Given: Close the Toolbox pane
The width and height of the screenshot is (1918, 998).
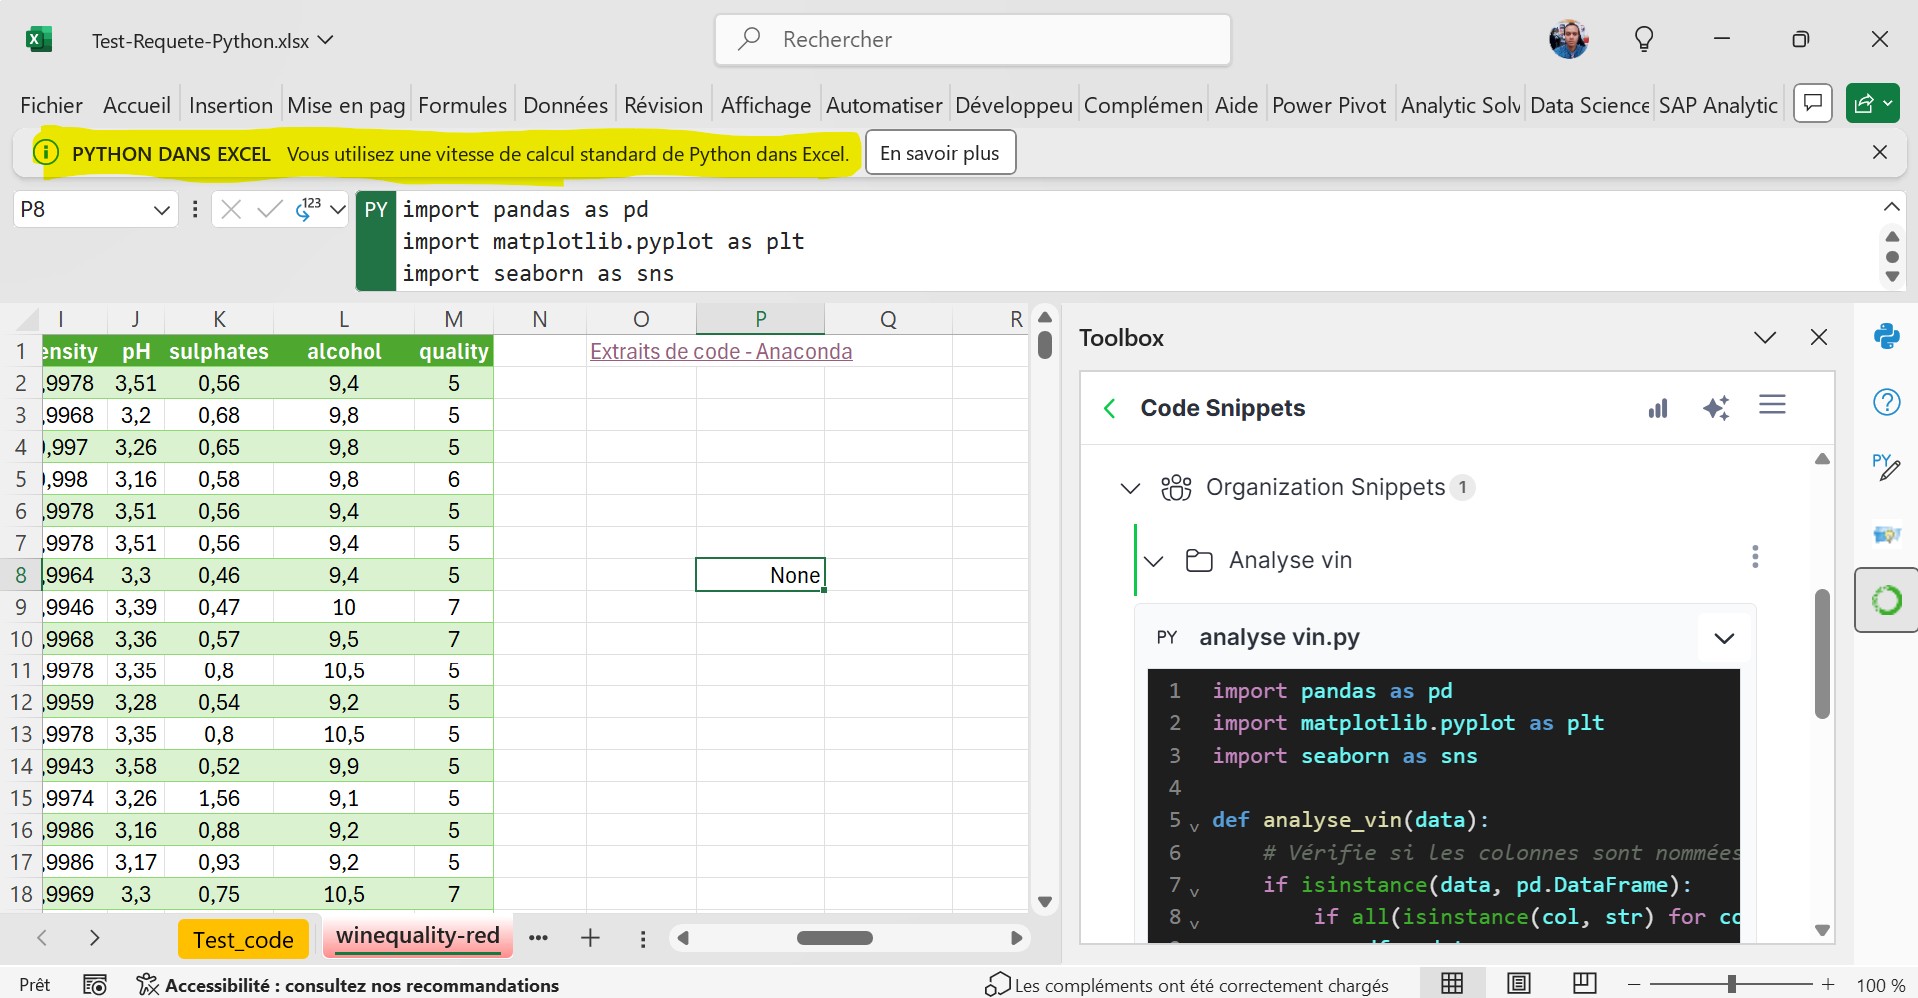Looking at the screenshot, I should [x=1819, y=337].
